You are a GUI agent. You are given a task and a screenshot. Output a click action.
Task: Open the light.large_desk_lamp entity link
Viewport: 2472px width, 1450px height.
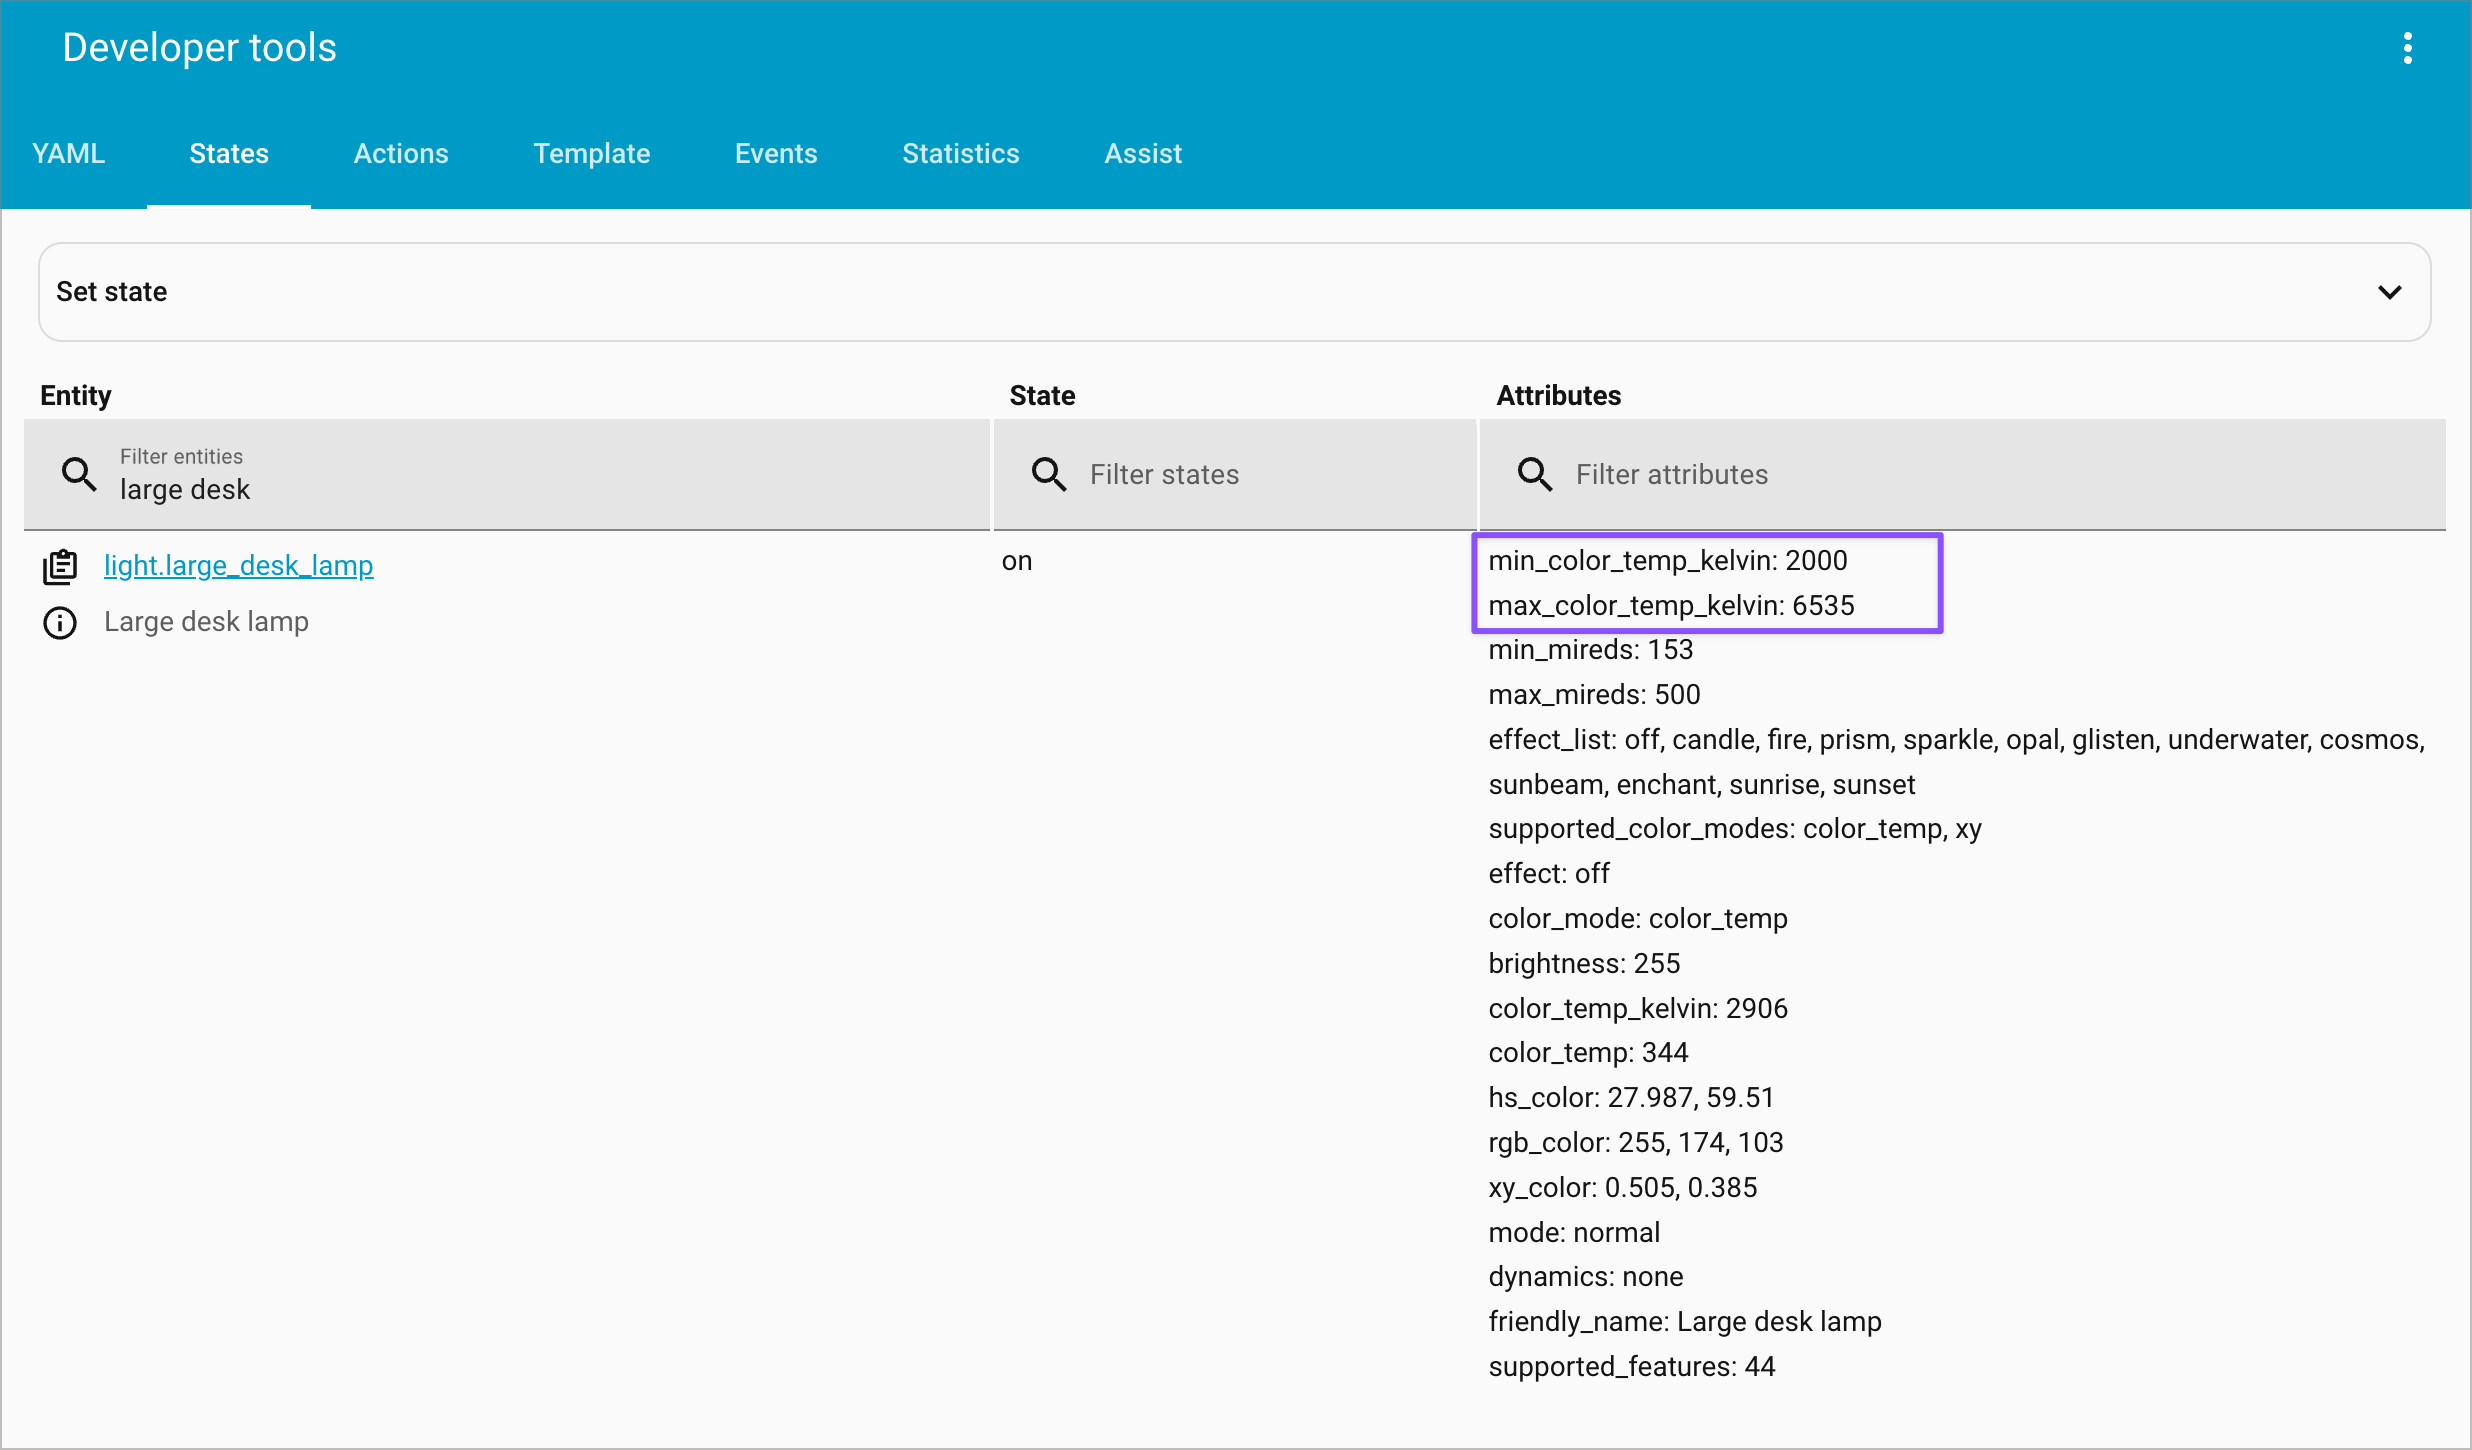238,566
